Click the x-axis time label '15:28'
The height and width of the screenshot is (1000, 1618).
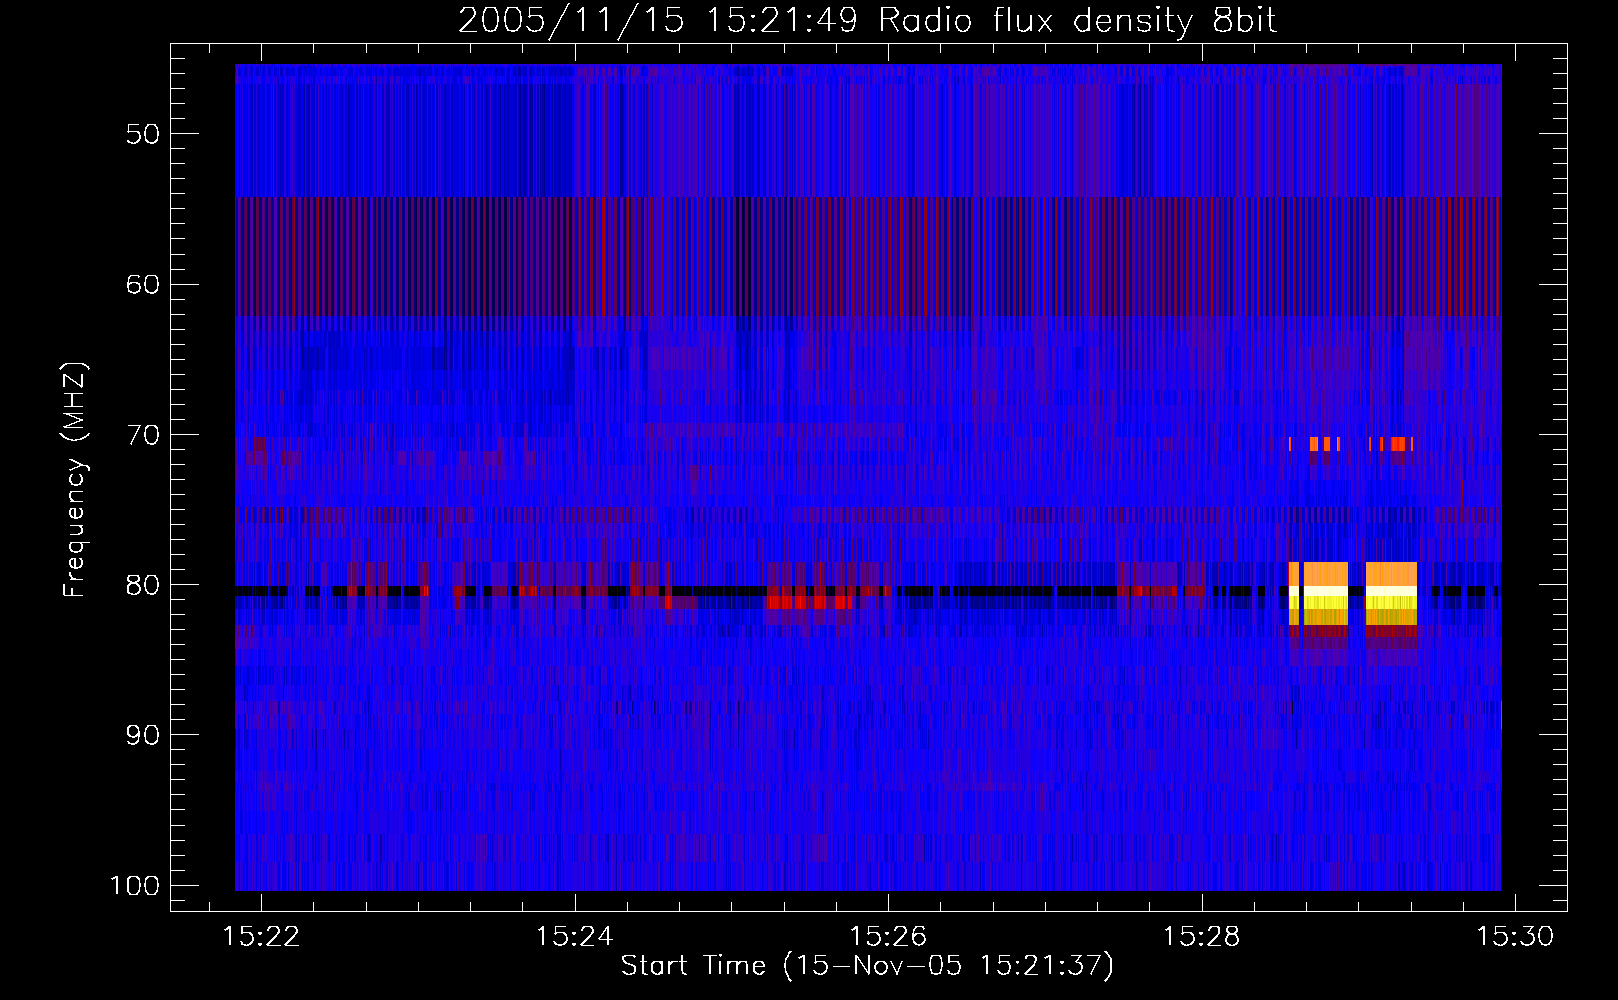[x=1202, y=937]
